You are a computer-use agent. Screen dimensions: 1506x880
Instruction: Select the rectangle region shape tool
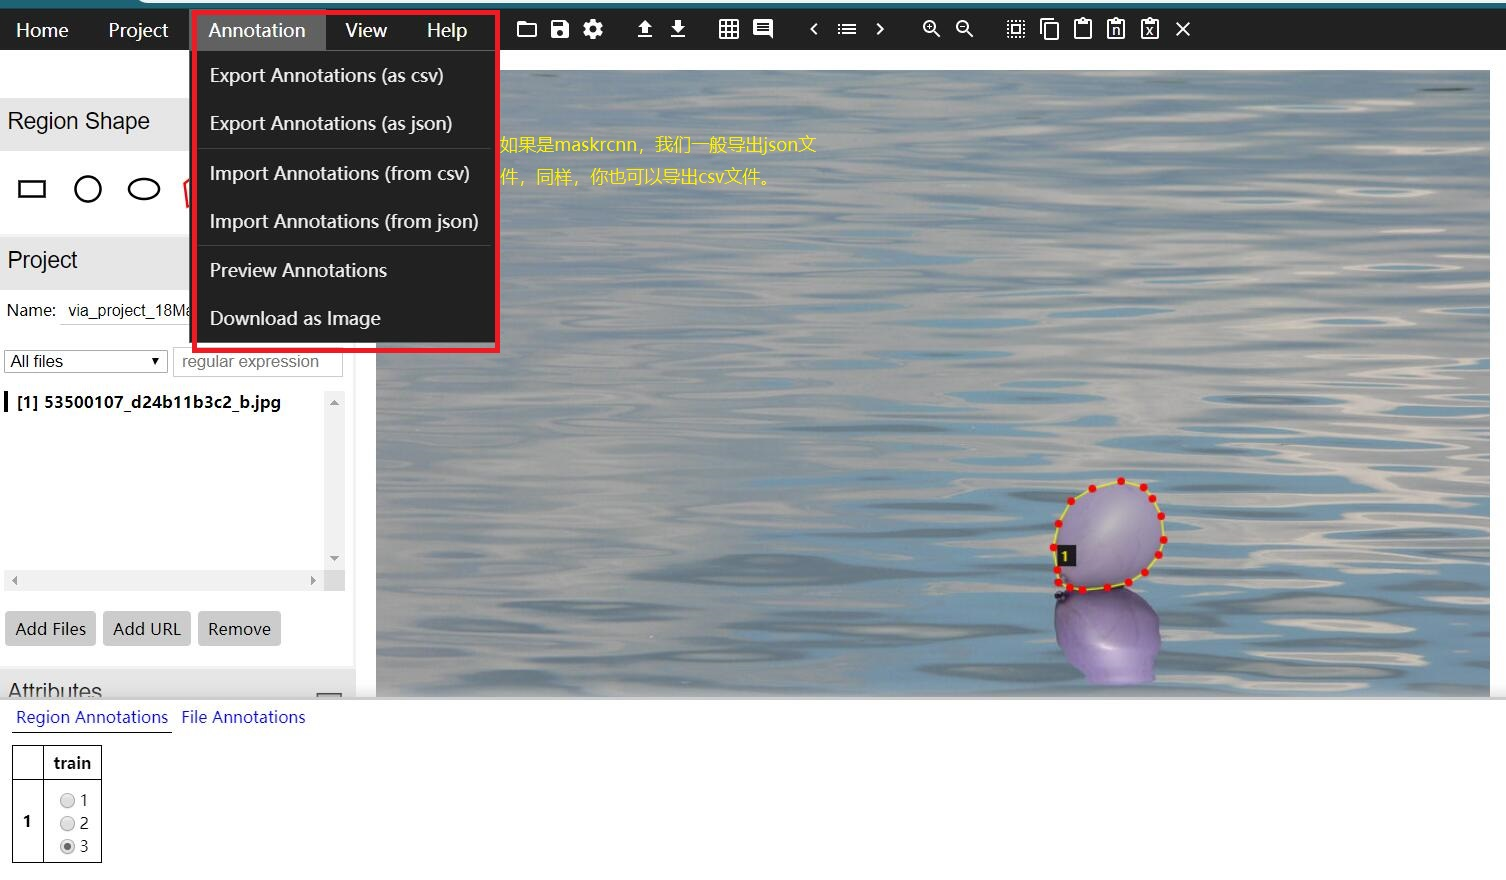pos(31,188)
